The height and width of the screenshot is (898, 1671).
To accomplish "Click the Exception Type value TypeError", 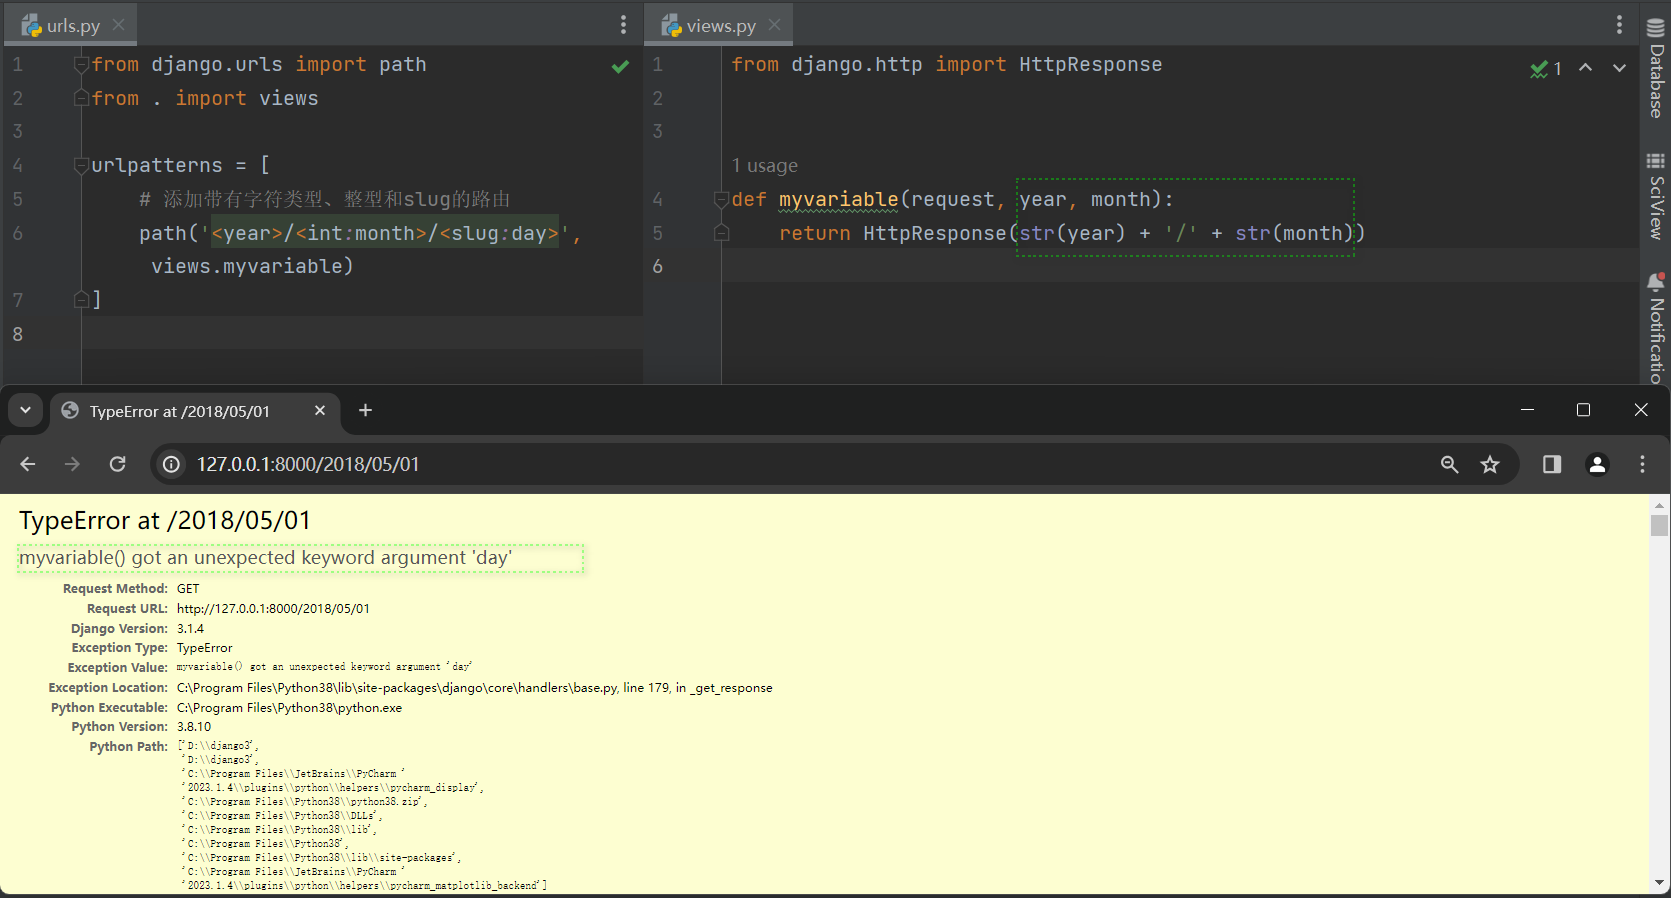I will coord(204,648).
